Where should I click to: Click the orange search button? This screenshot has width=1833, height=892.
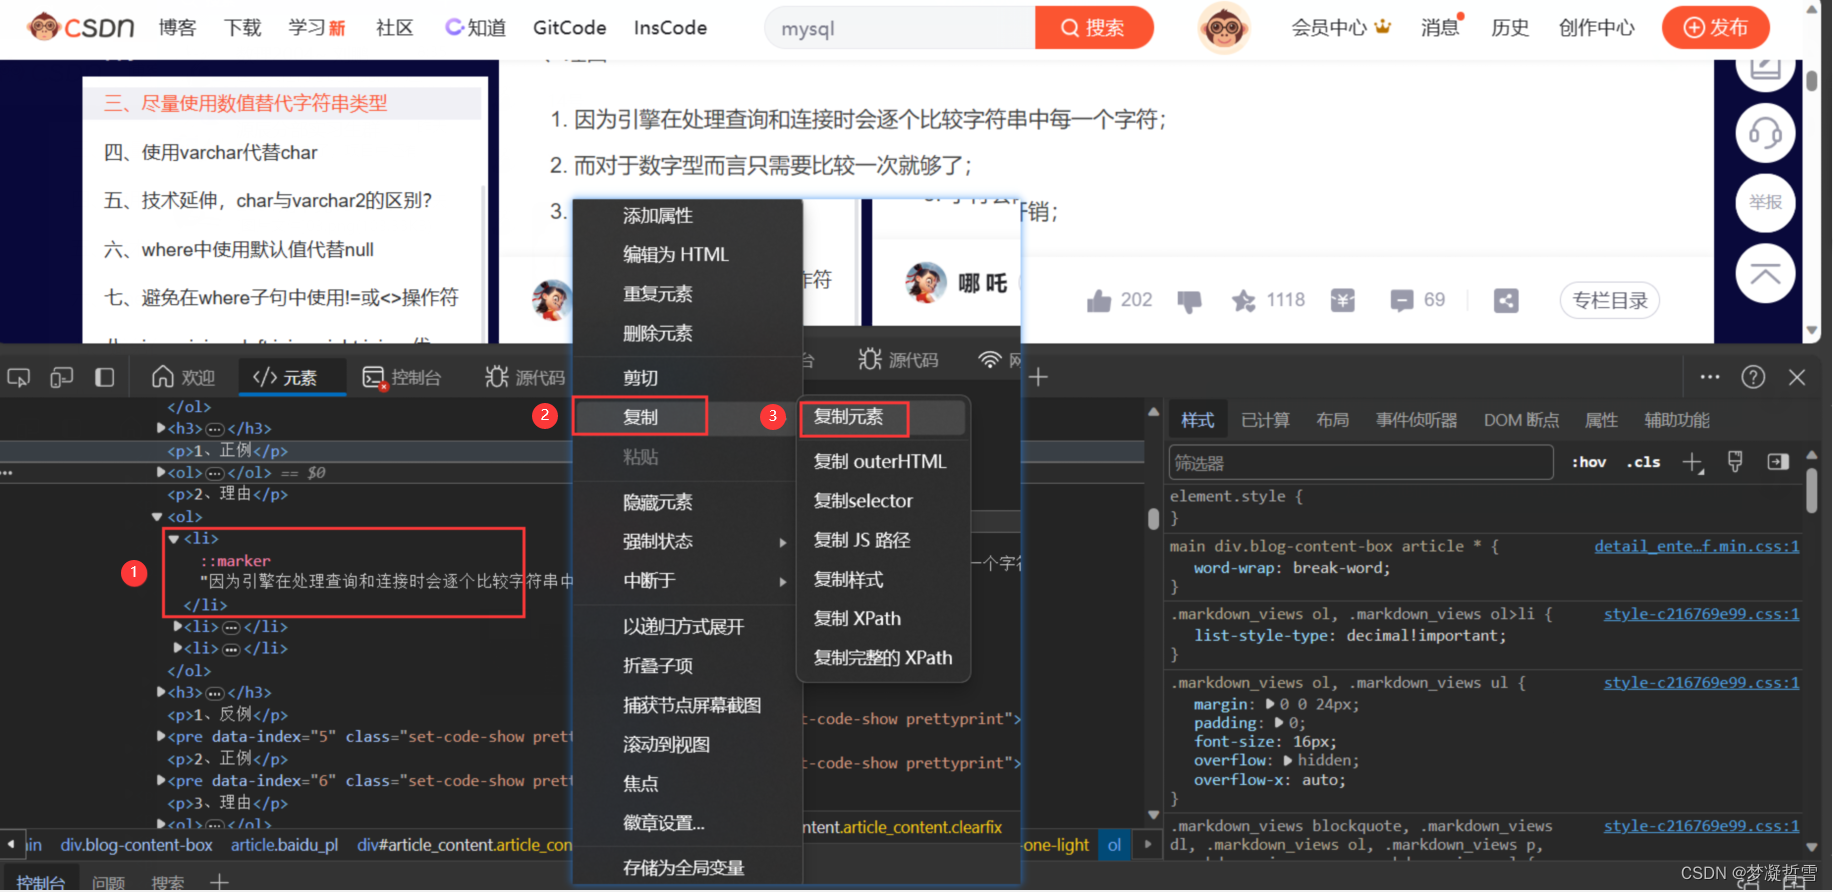[1093, 28]
